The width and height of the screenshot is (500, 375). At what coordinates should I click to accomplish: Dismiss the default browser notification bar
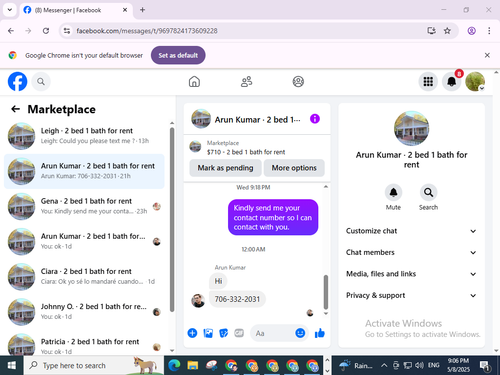(487, 55)
